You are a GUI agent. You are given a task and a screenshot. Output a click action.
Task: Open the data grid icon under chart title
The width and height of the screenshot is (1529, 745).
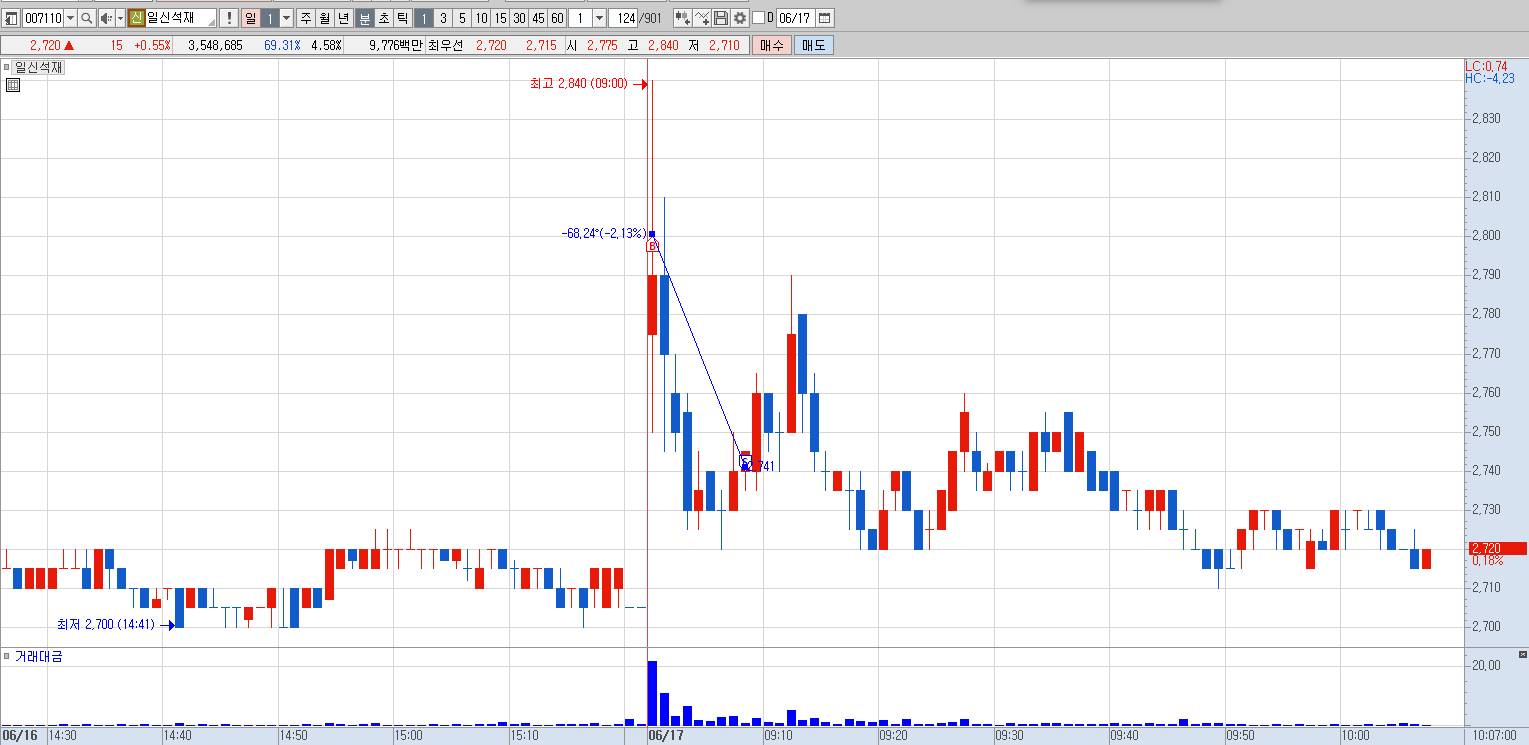(x=13, y=85)
